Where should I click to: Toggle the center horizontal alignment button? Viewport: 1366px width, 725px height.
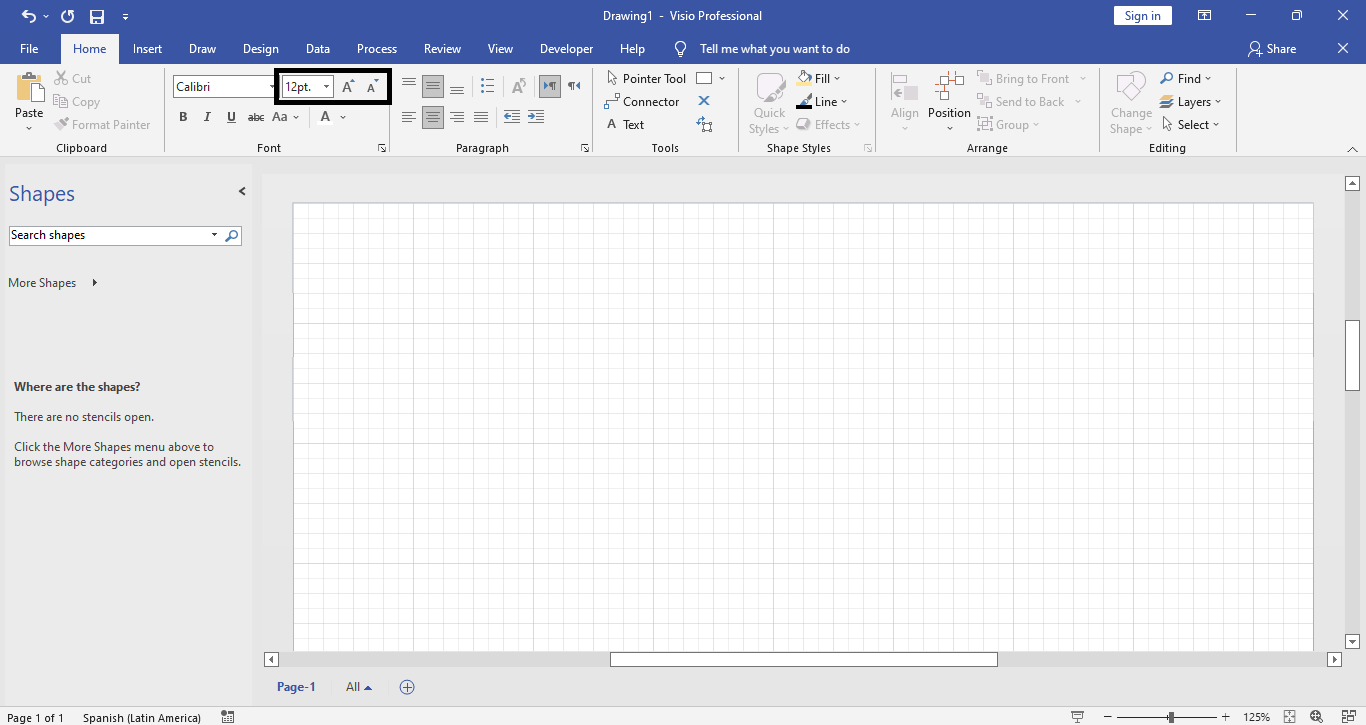click(433, 118)
